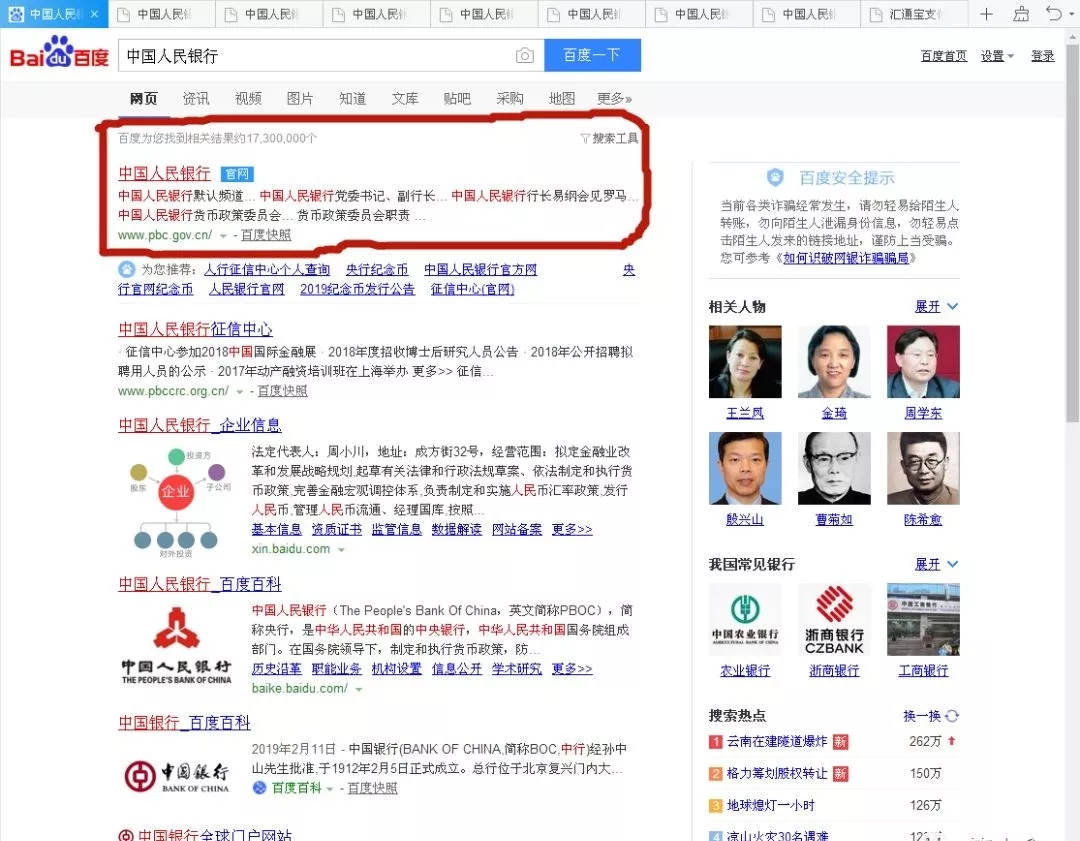Click 陈希愈 portrait thumbnail
The height and width of the screenshot is (841, 1080).
pos(924,468)
